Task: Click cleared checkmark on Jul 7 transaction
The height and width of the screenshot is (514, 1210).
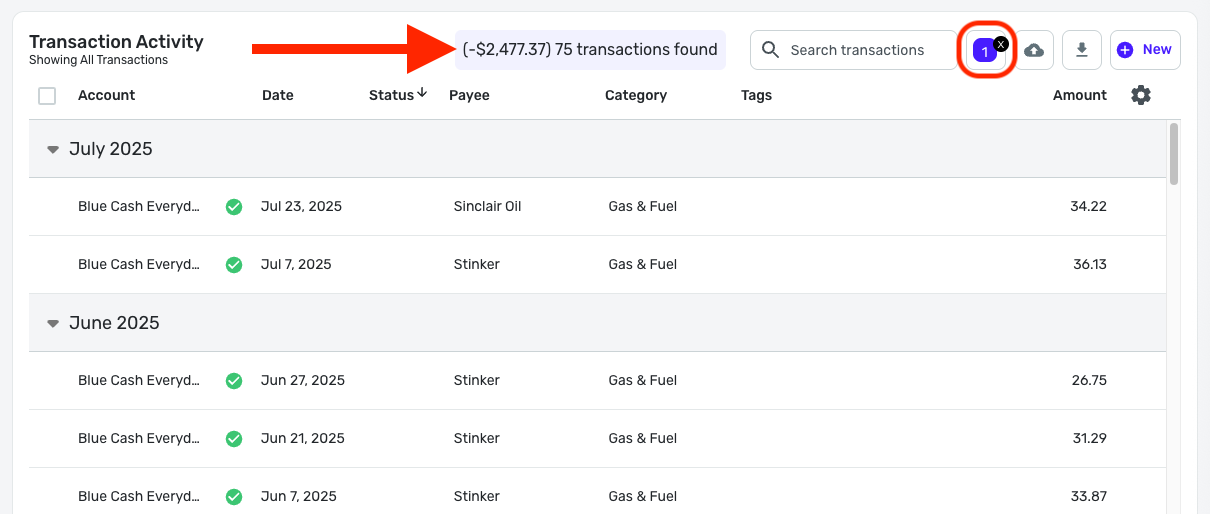Action: [x=234, y=265]
